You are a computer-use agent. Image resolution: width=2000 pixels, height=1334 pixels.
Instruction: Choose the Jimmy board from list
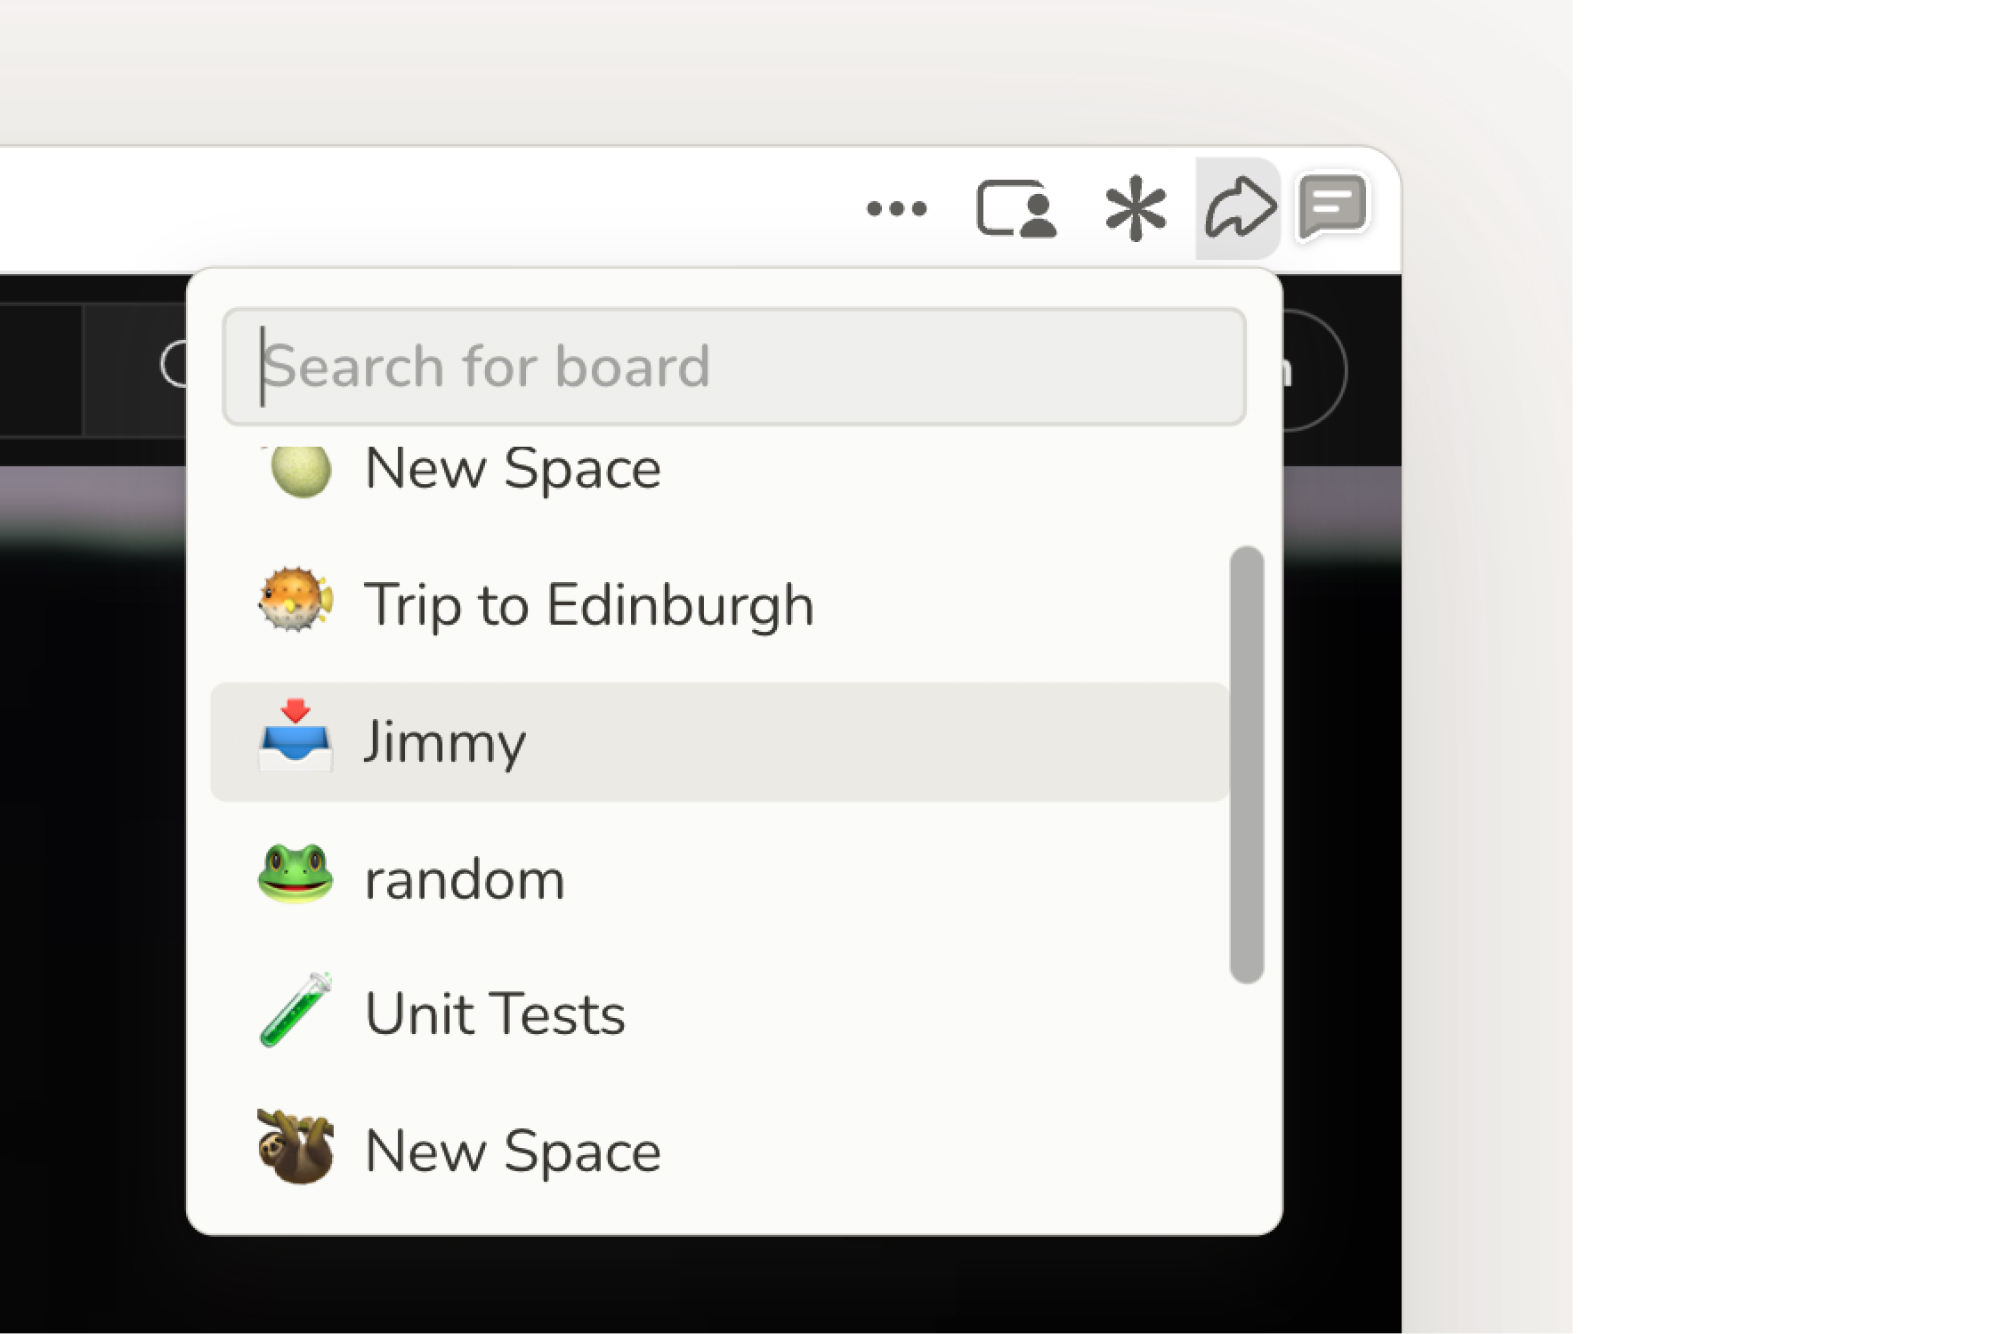click(x=445, y=742)
